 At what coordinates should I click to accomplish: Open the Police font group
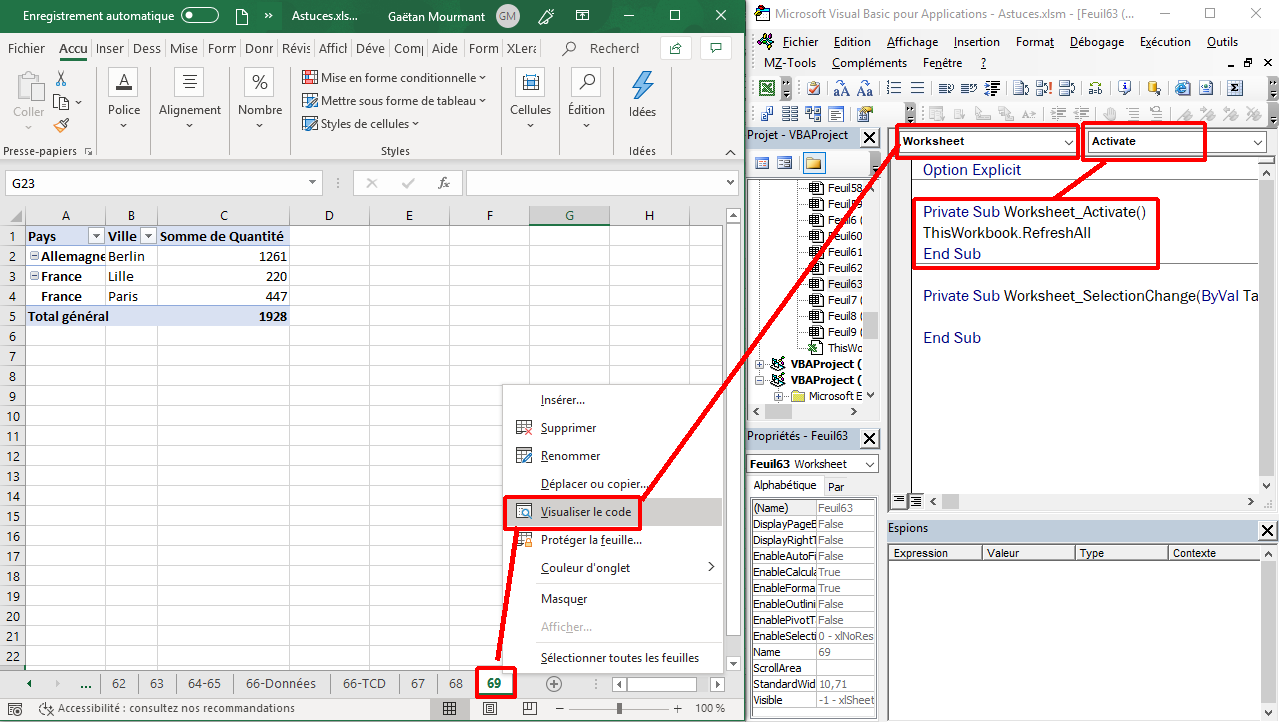click(124, 100)
